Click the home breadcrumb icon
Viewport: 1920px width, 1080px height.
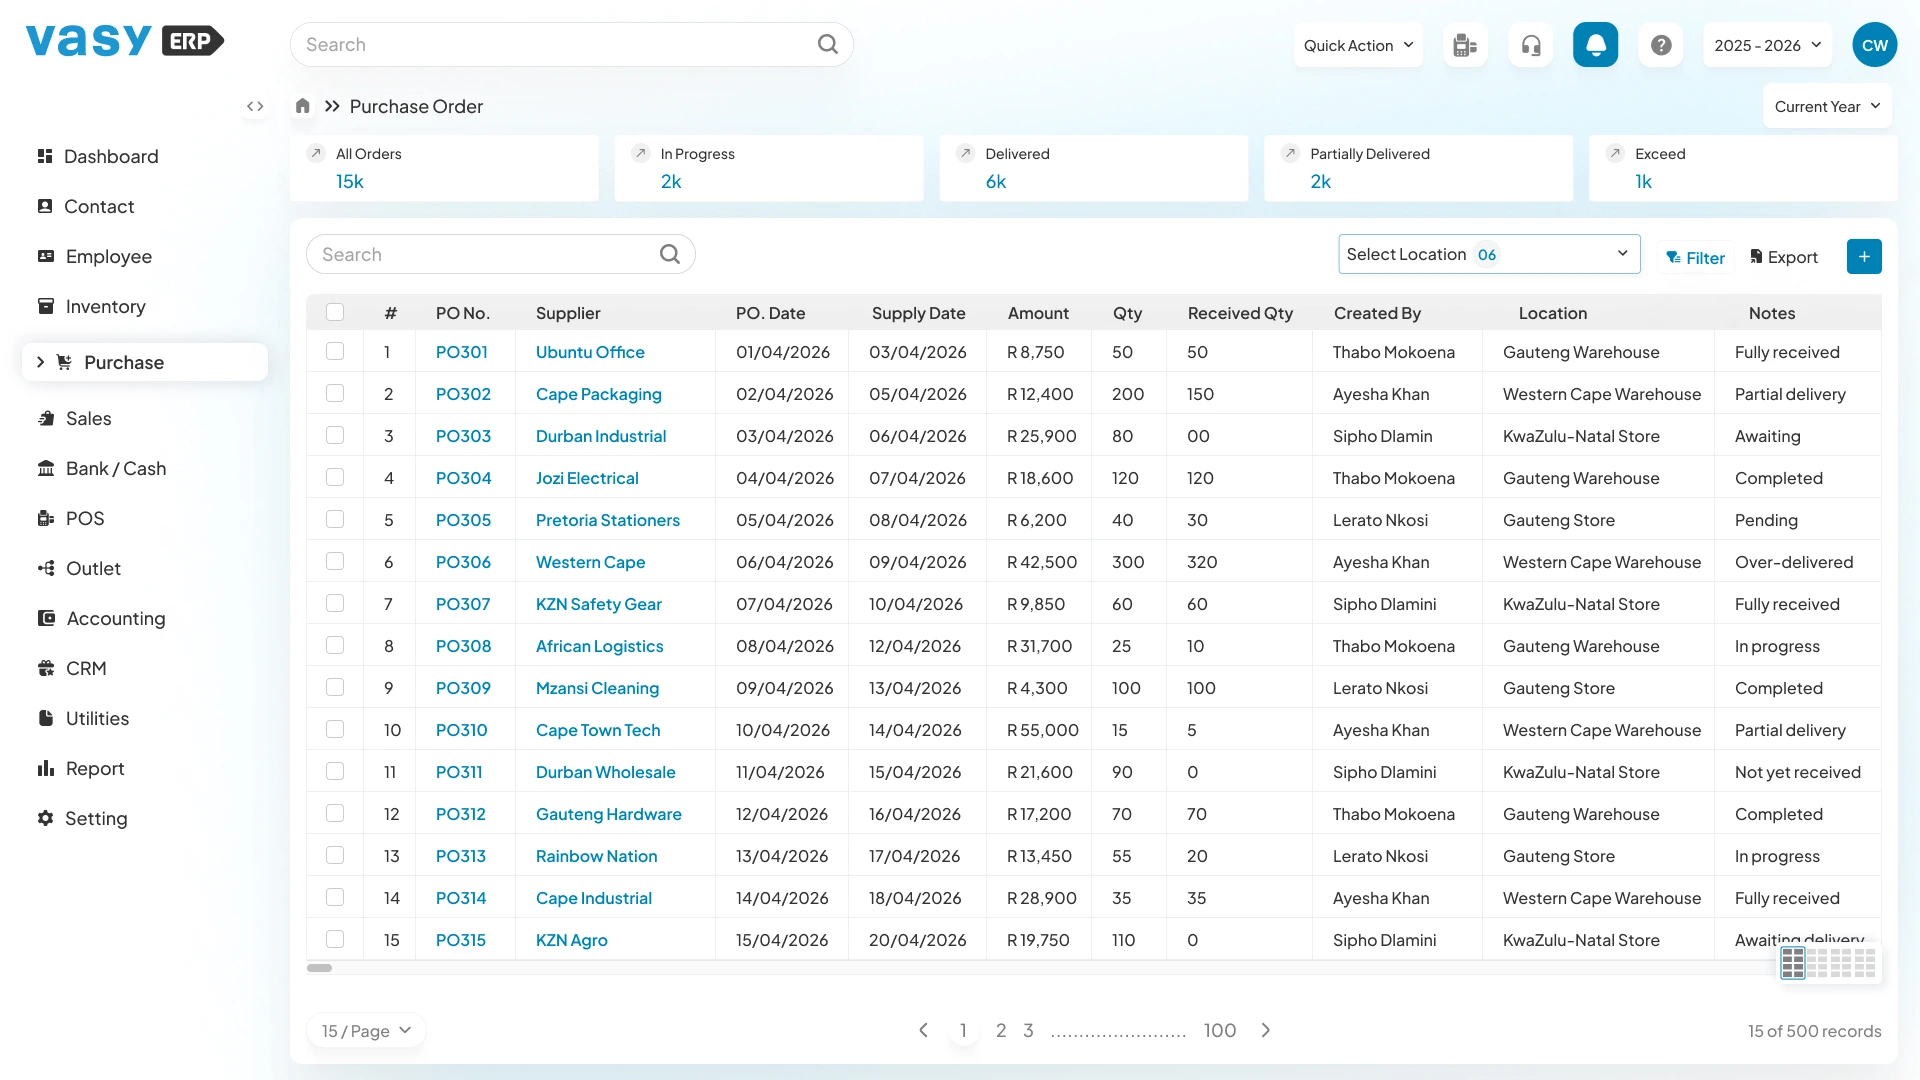coord(302,106)
